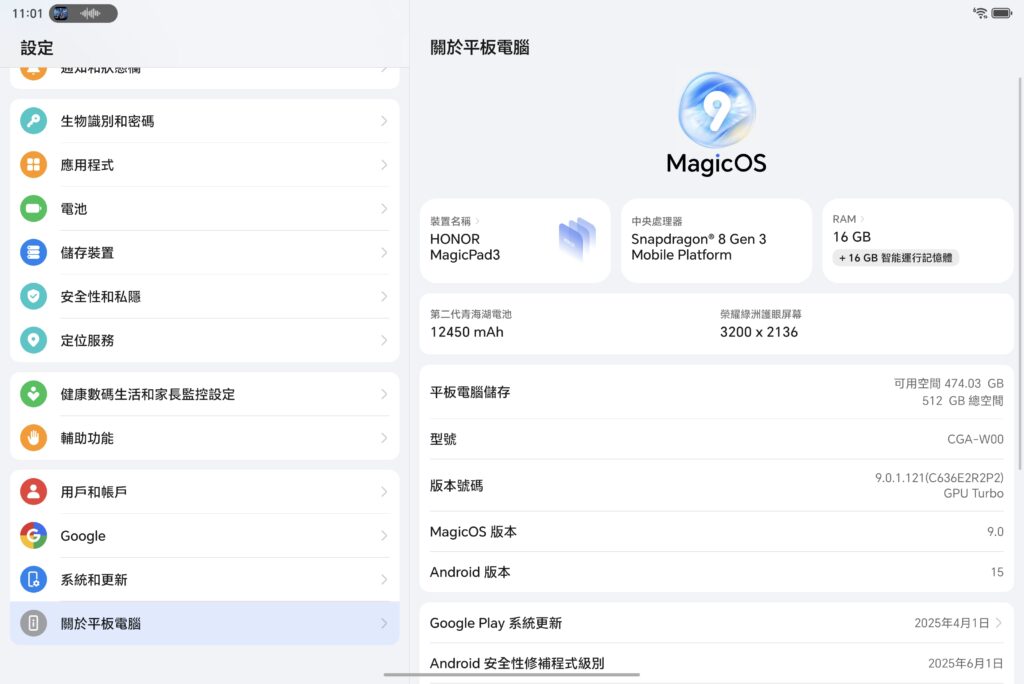
Task: Expand chevron on 健康數碼生活和家長監控設定 row
Action: 384,394
